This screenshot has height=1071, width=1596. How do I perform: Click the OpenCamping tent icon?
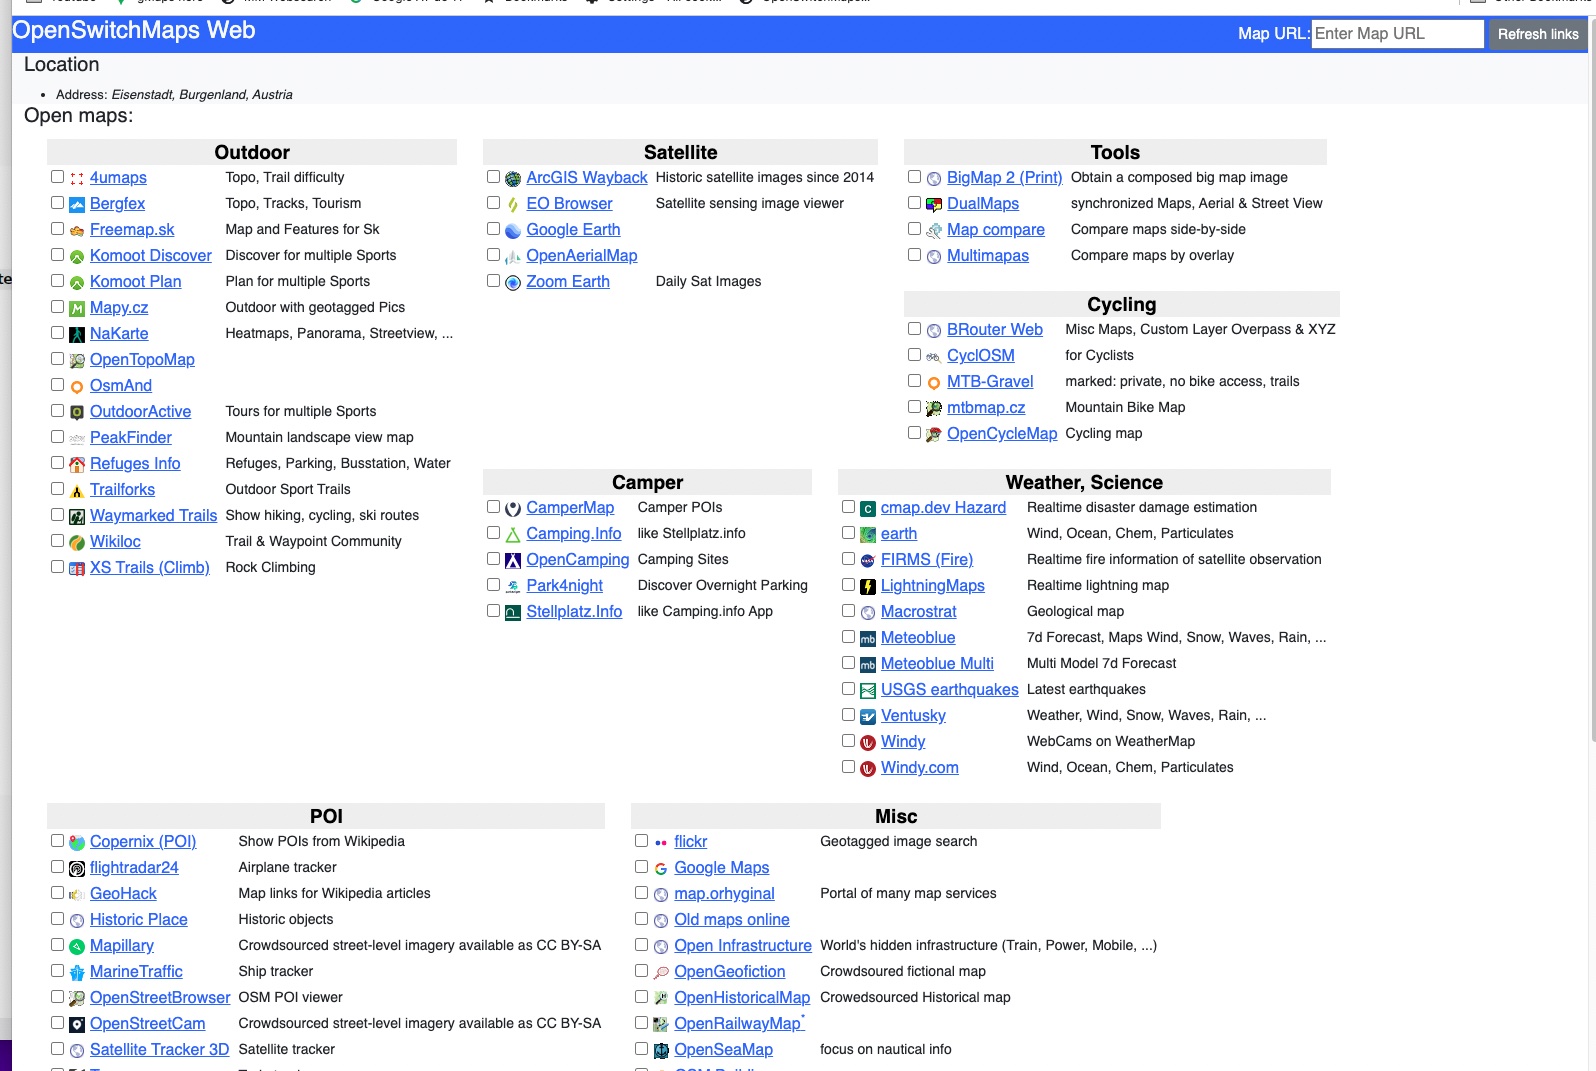[x=513, y=561]
